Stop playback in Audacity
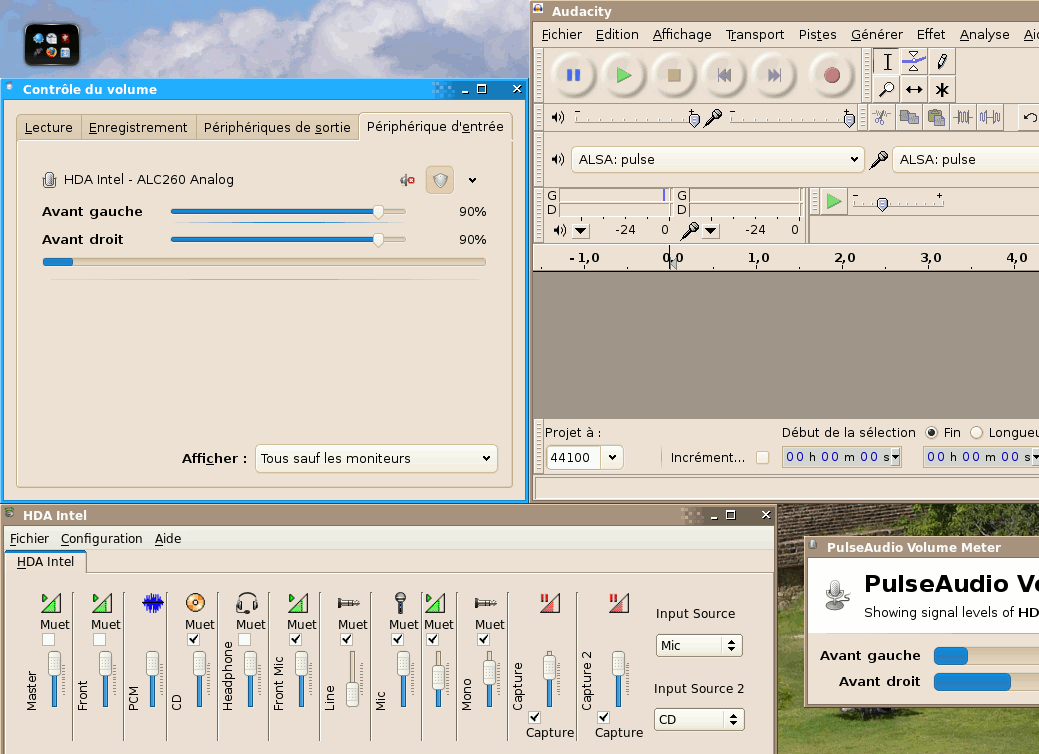 (x=674, y=76)
